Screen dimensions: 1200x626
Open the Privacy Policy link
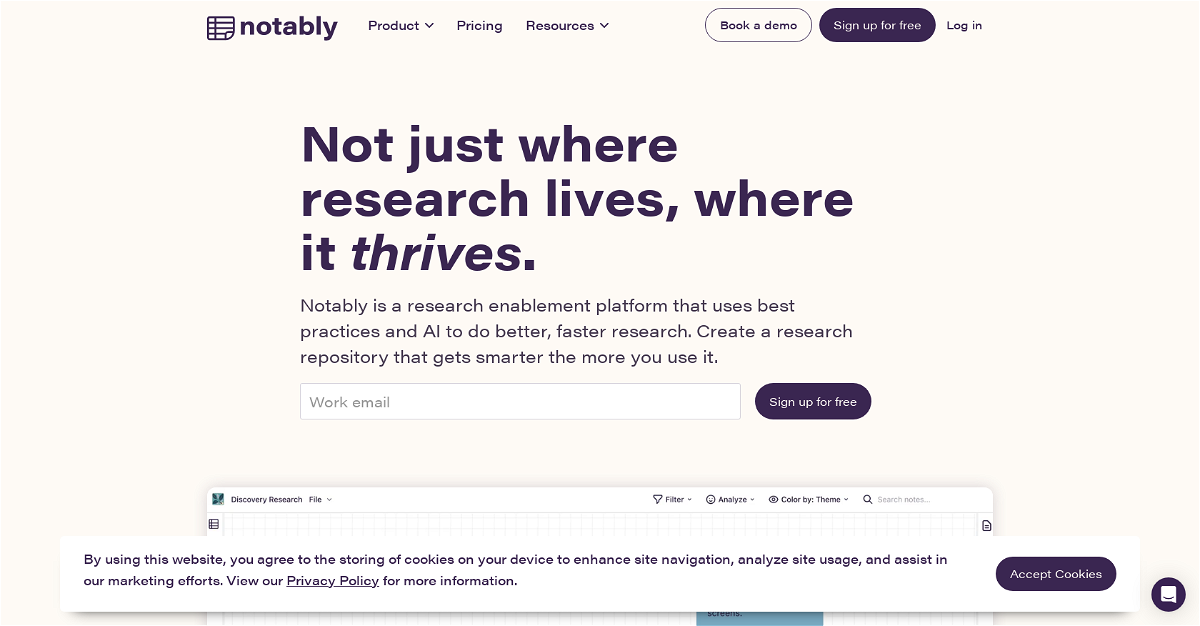(332, 581)
